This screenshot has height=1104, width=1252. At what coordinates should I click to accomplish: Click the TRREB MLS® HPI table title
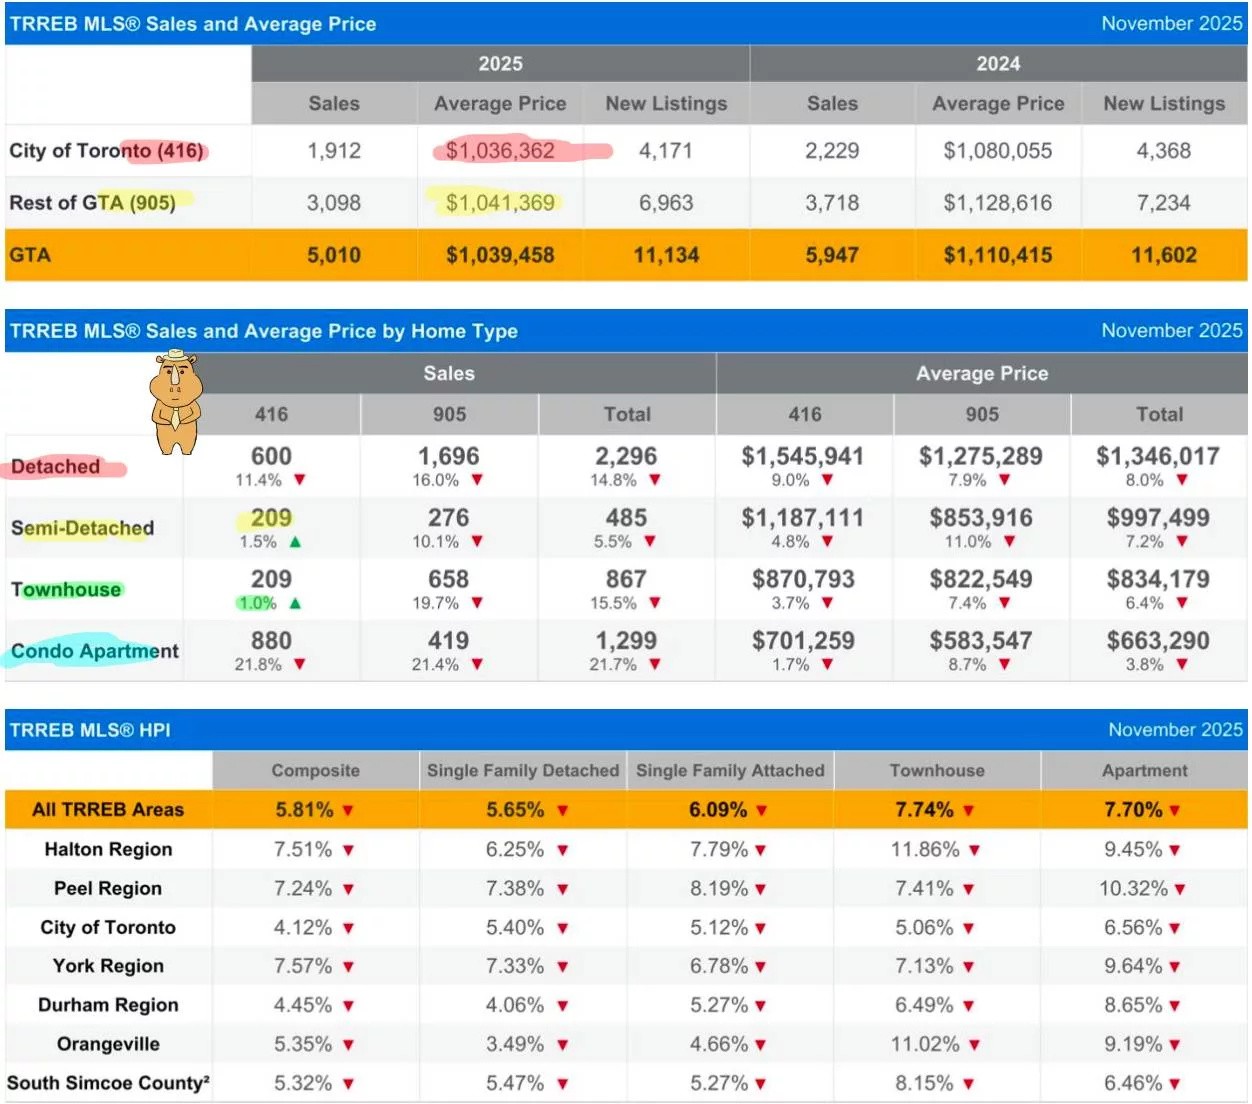[x=90, y=730]
